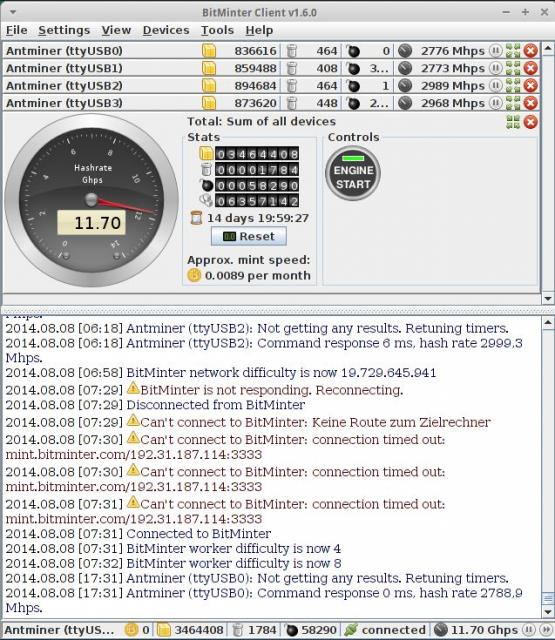Close the Total sum of all devices panel

click(x=531, y=122)
